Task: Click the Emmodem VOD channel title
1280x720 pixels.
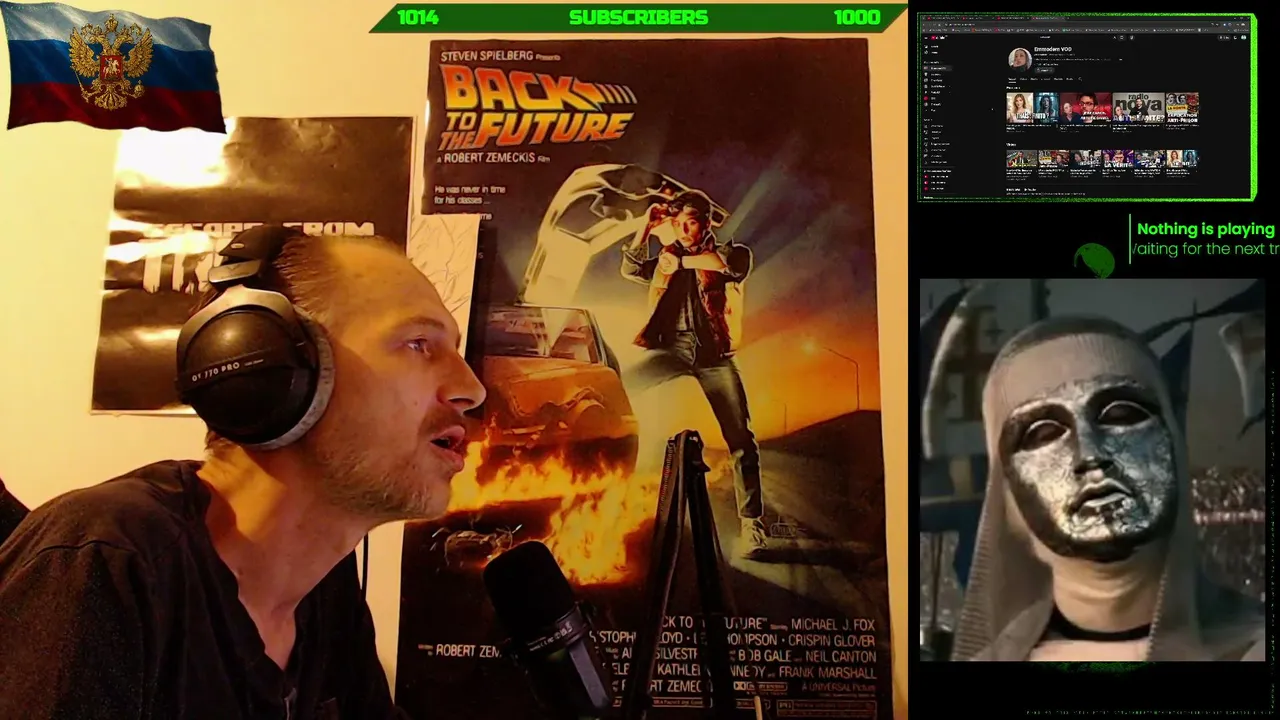Action: [x=1054, y=49]
